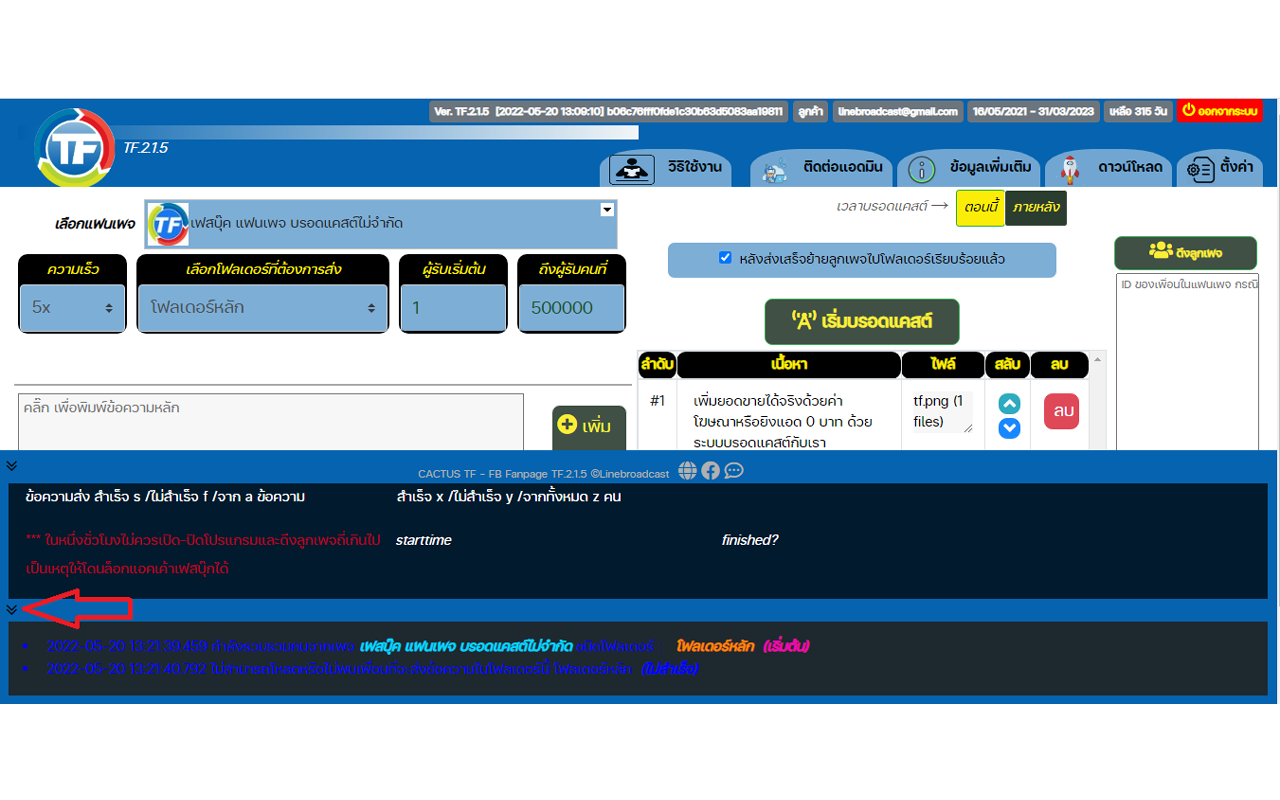
Task: Click the chat bubble icon in footer
Action: pyautogui.click(x=734, y=471)
